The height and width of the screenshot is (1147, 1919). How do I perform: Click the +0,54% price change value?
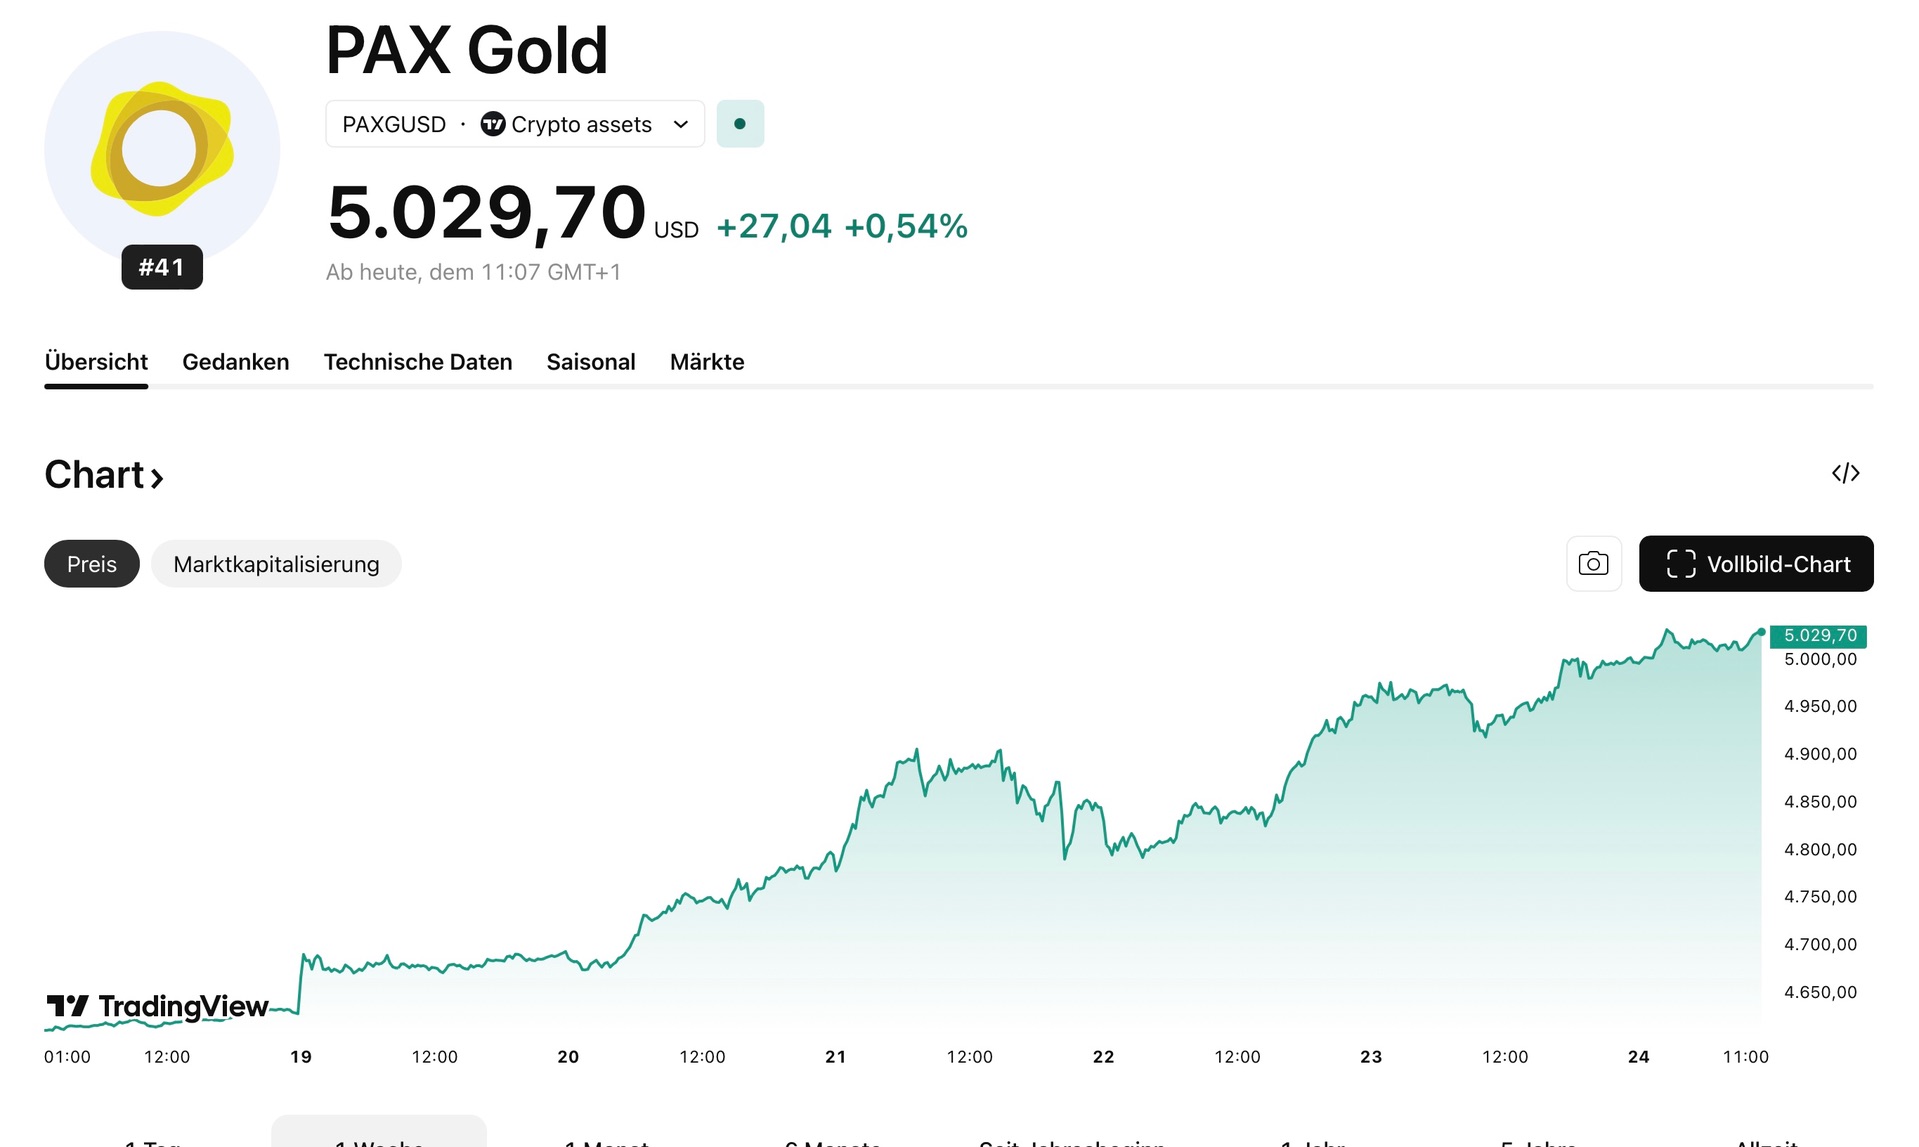coord(906,227)
